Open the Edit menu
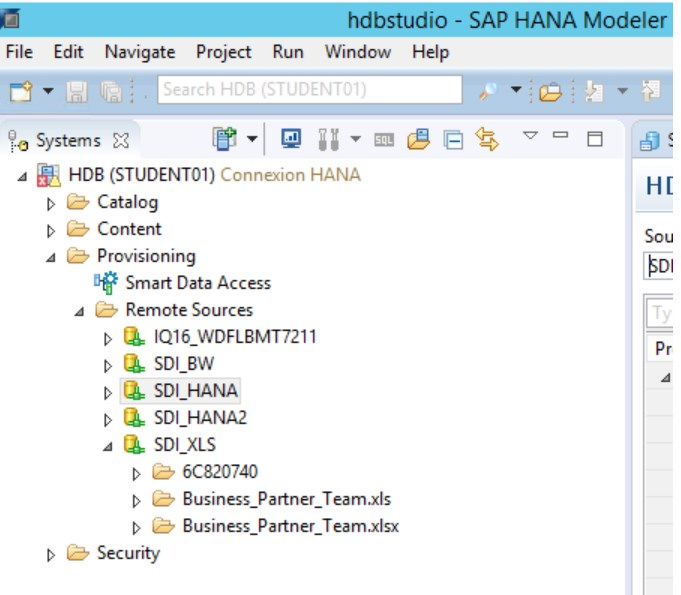The width and height of the screenshot is (681, 595). pyautogui.click(x=68, y=52)
